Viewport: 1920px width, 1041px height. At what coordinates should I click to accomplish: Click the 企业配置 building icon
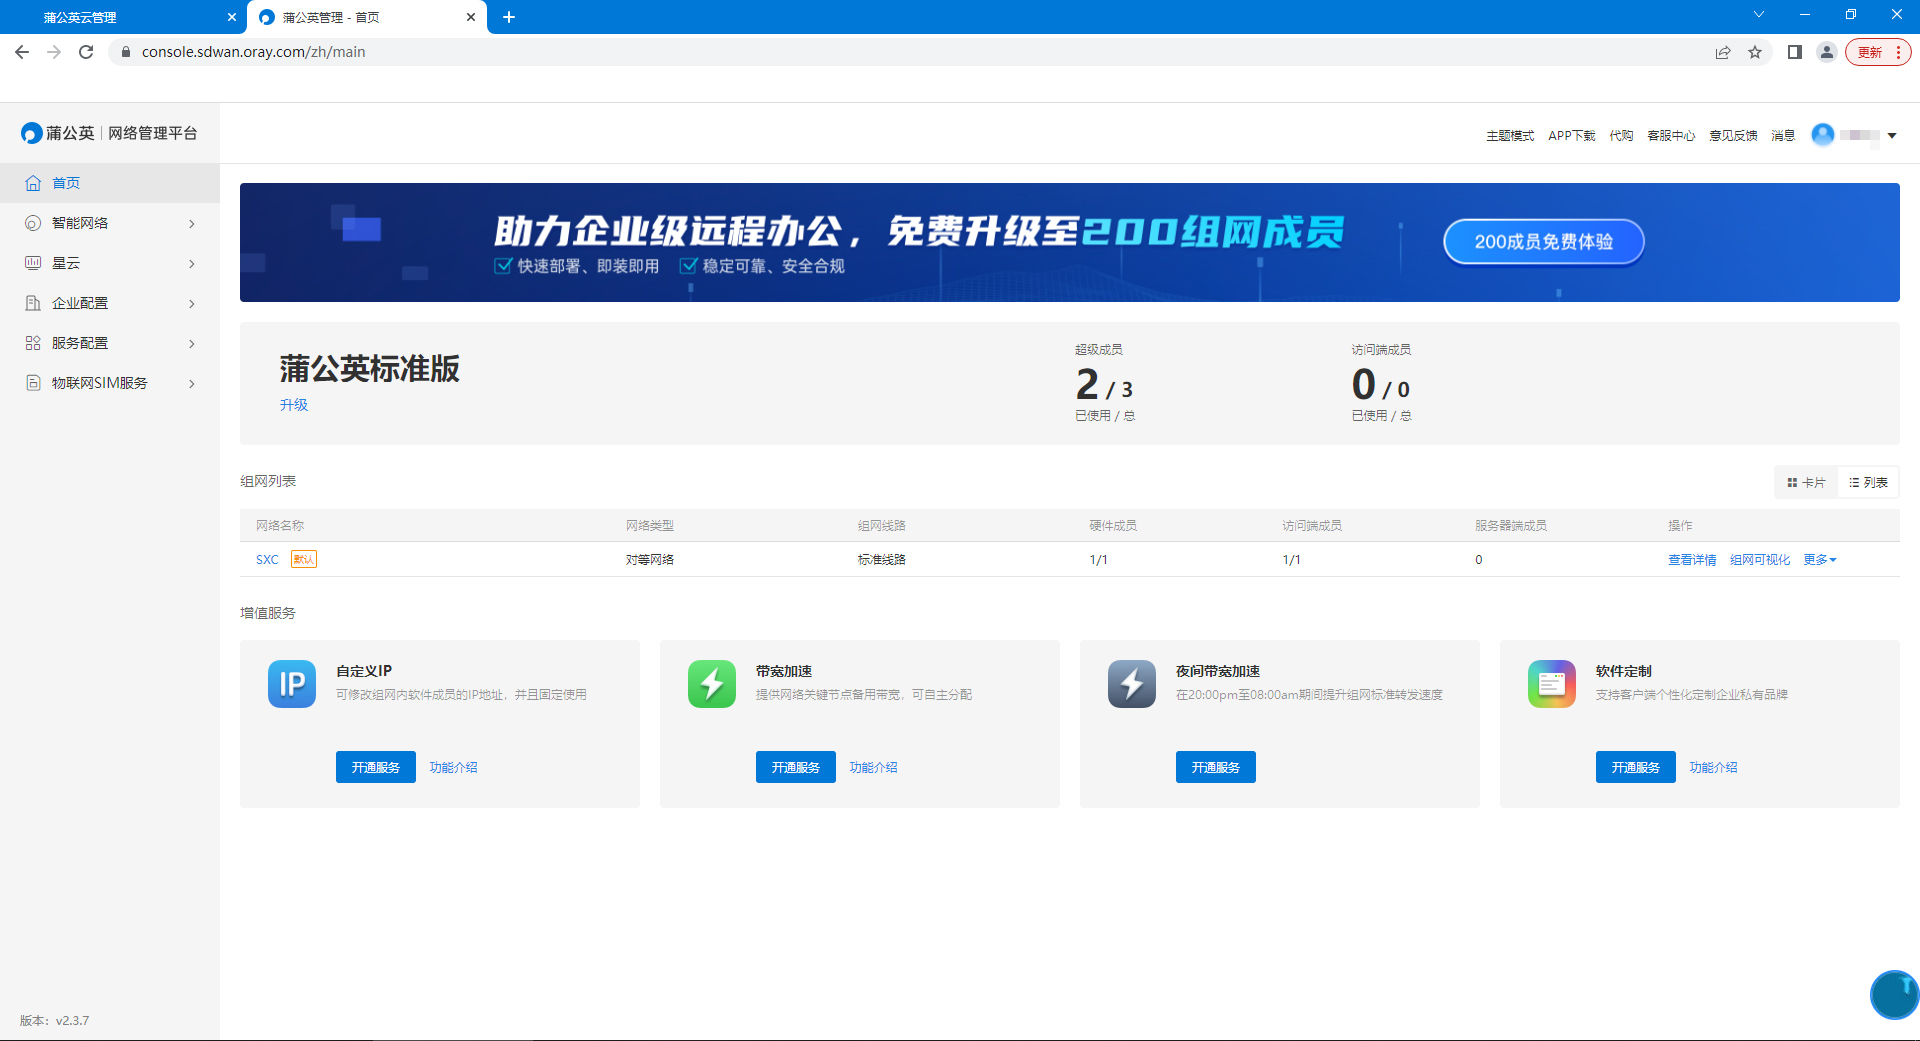(31, 303)
